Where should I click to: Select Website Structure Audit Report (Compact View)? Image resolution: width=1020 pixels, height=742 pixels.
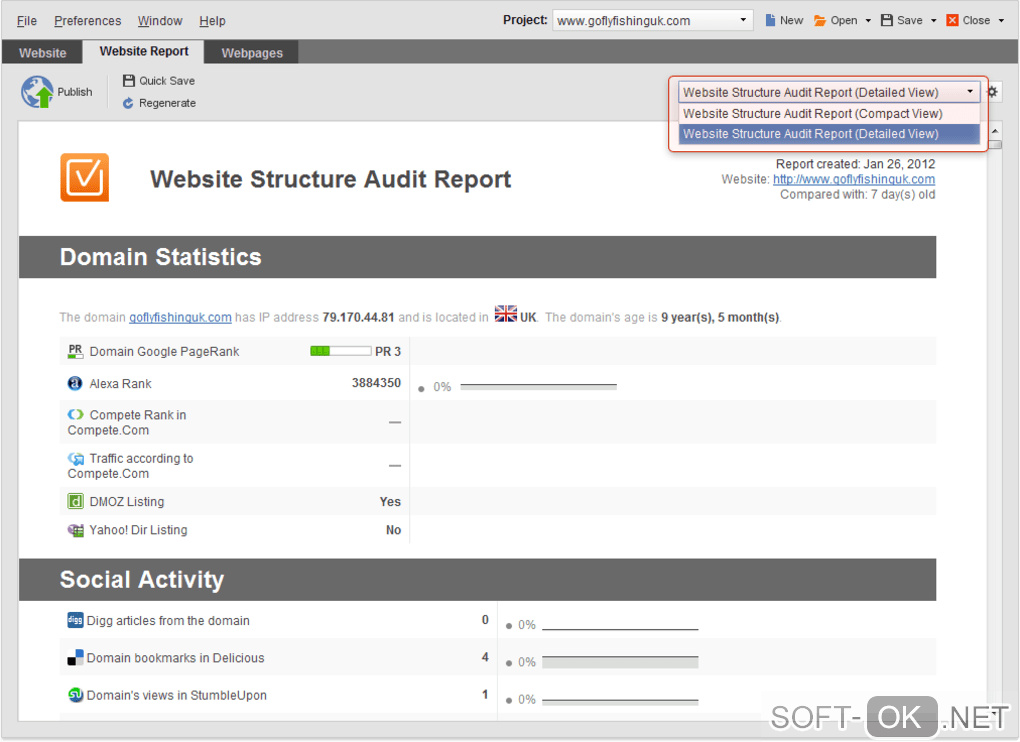click(829, 114)
